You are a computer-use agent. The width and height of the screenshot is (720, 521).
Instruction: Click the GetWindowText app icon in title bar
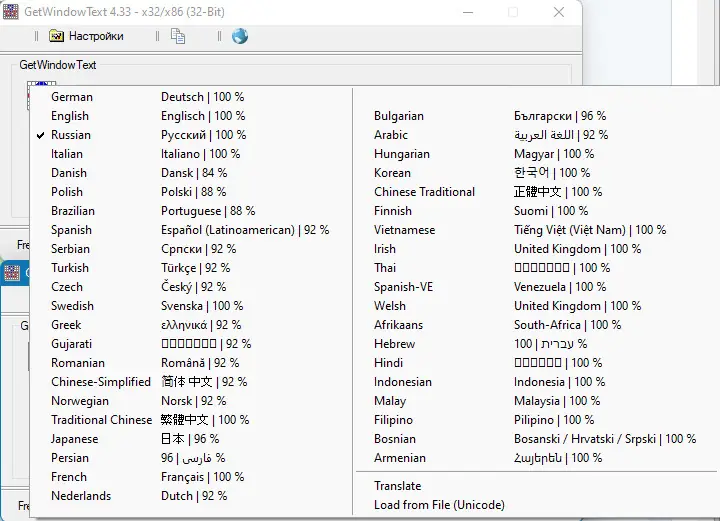tap(11, 11)
